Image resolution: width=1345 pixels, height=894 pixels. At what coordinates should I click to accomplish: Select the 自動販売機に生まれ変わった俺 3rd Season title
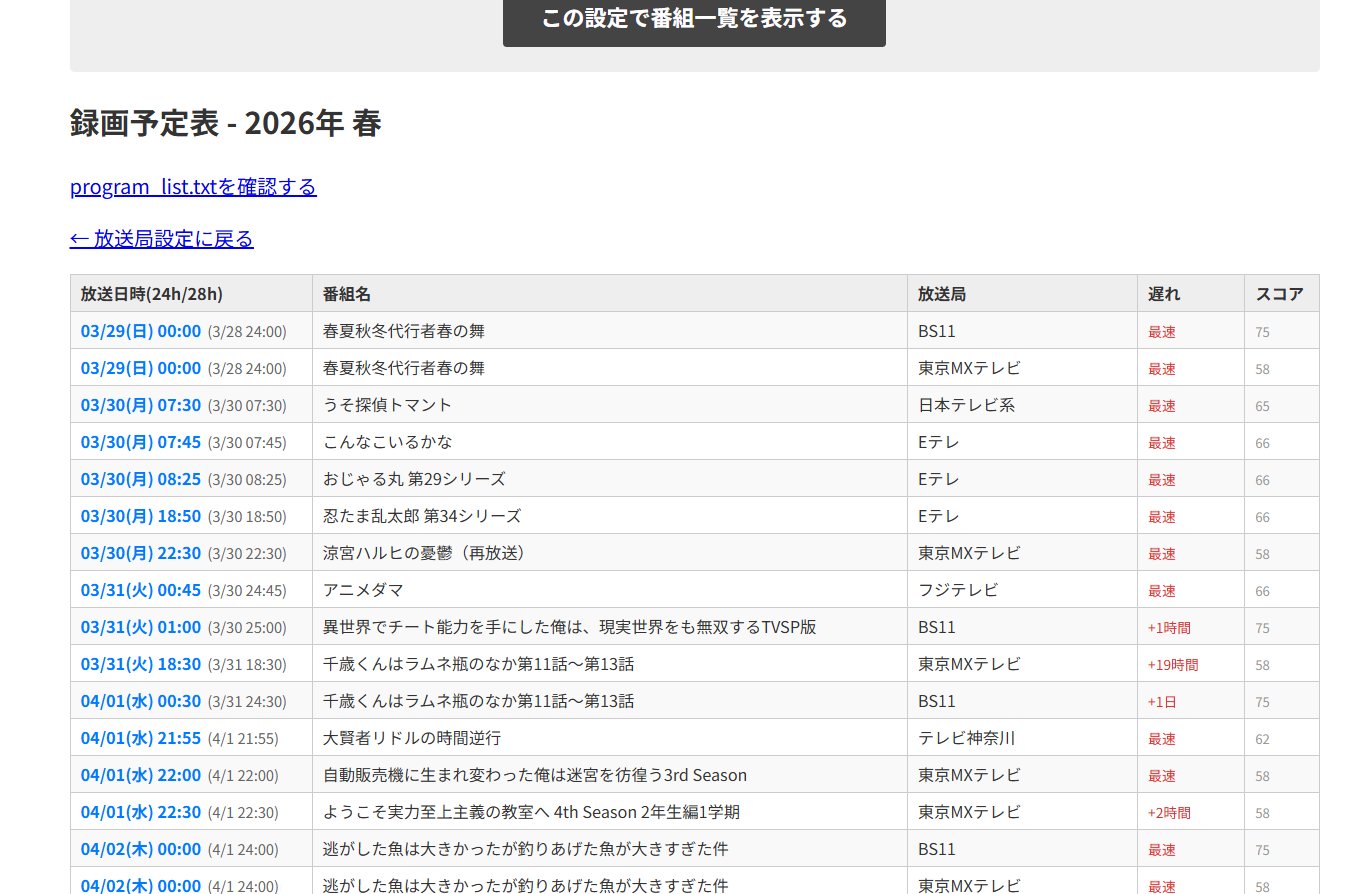pyautogui.click(x=535, y=775)
